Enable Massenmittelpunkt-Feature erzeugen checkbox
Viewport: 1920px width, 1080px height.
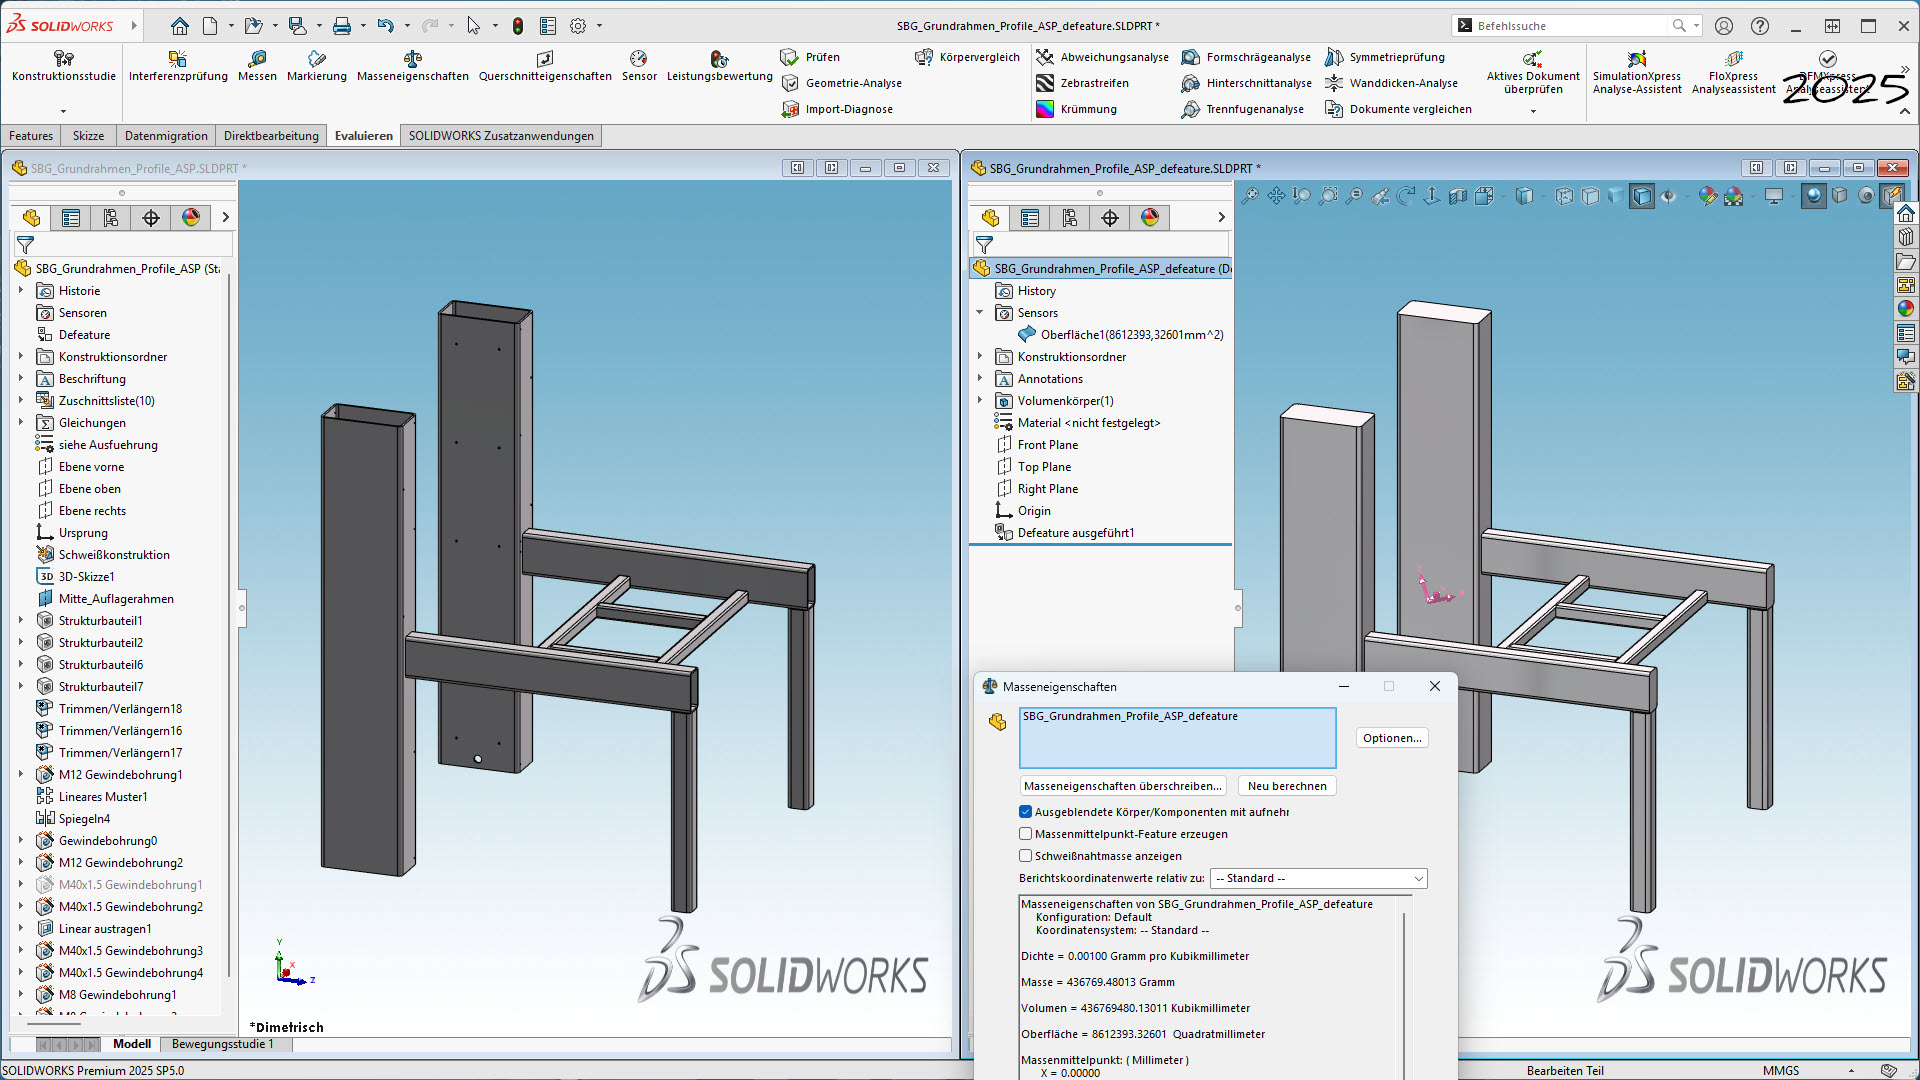(1025, 834)
